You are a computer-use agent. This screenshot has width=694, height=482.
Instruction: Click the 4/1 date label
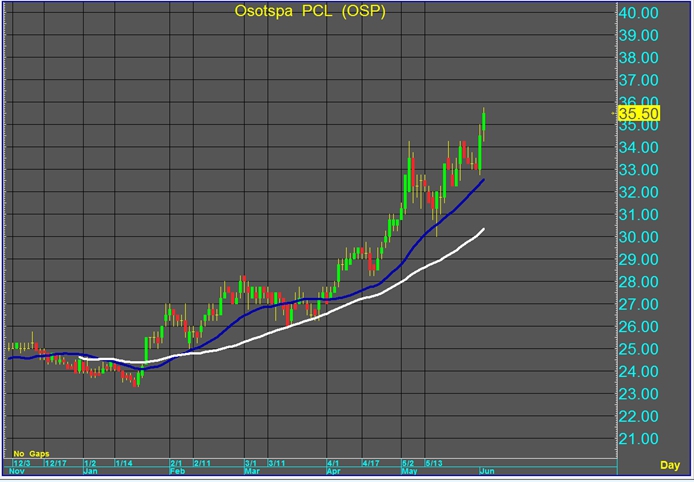tap(333, 463)
